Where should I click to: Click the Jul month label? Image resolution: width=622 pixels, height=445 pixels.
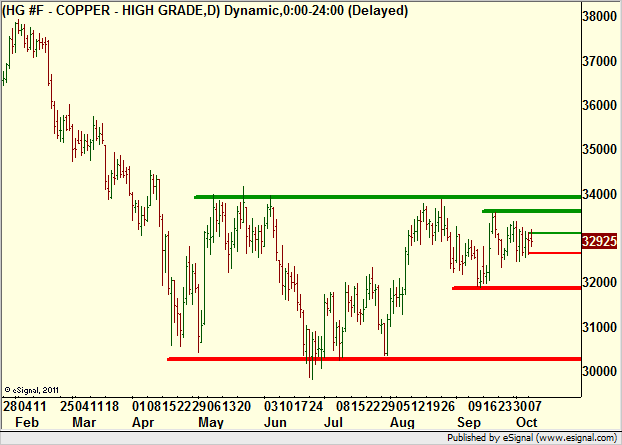pos(333,422)
